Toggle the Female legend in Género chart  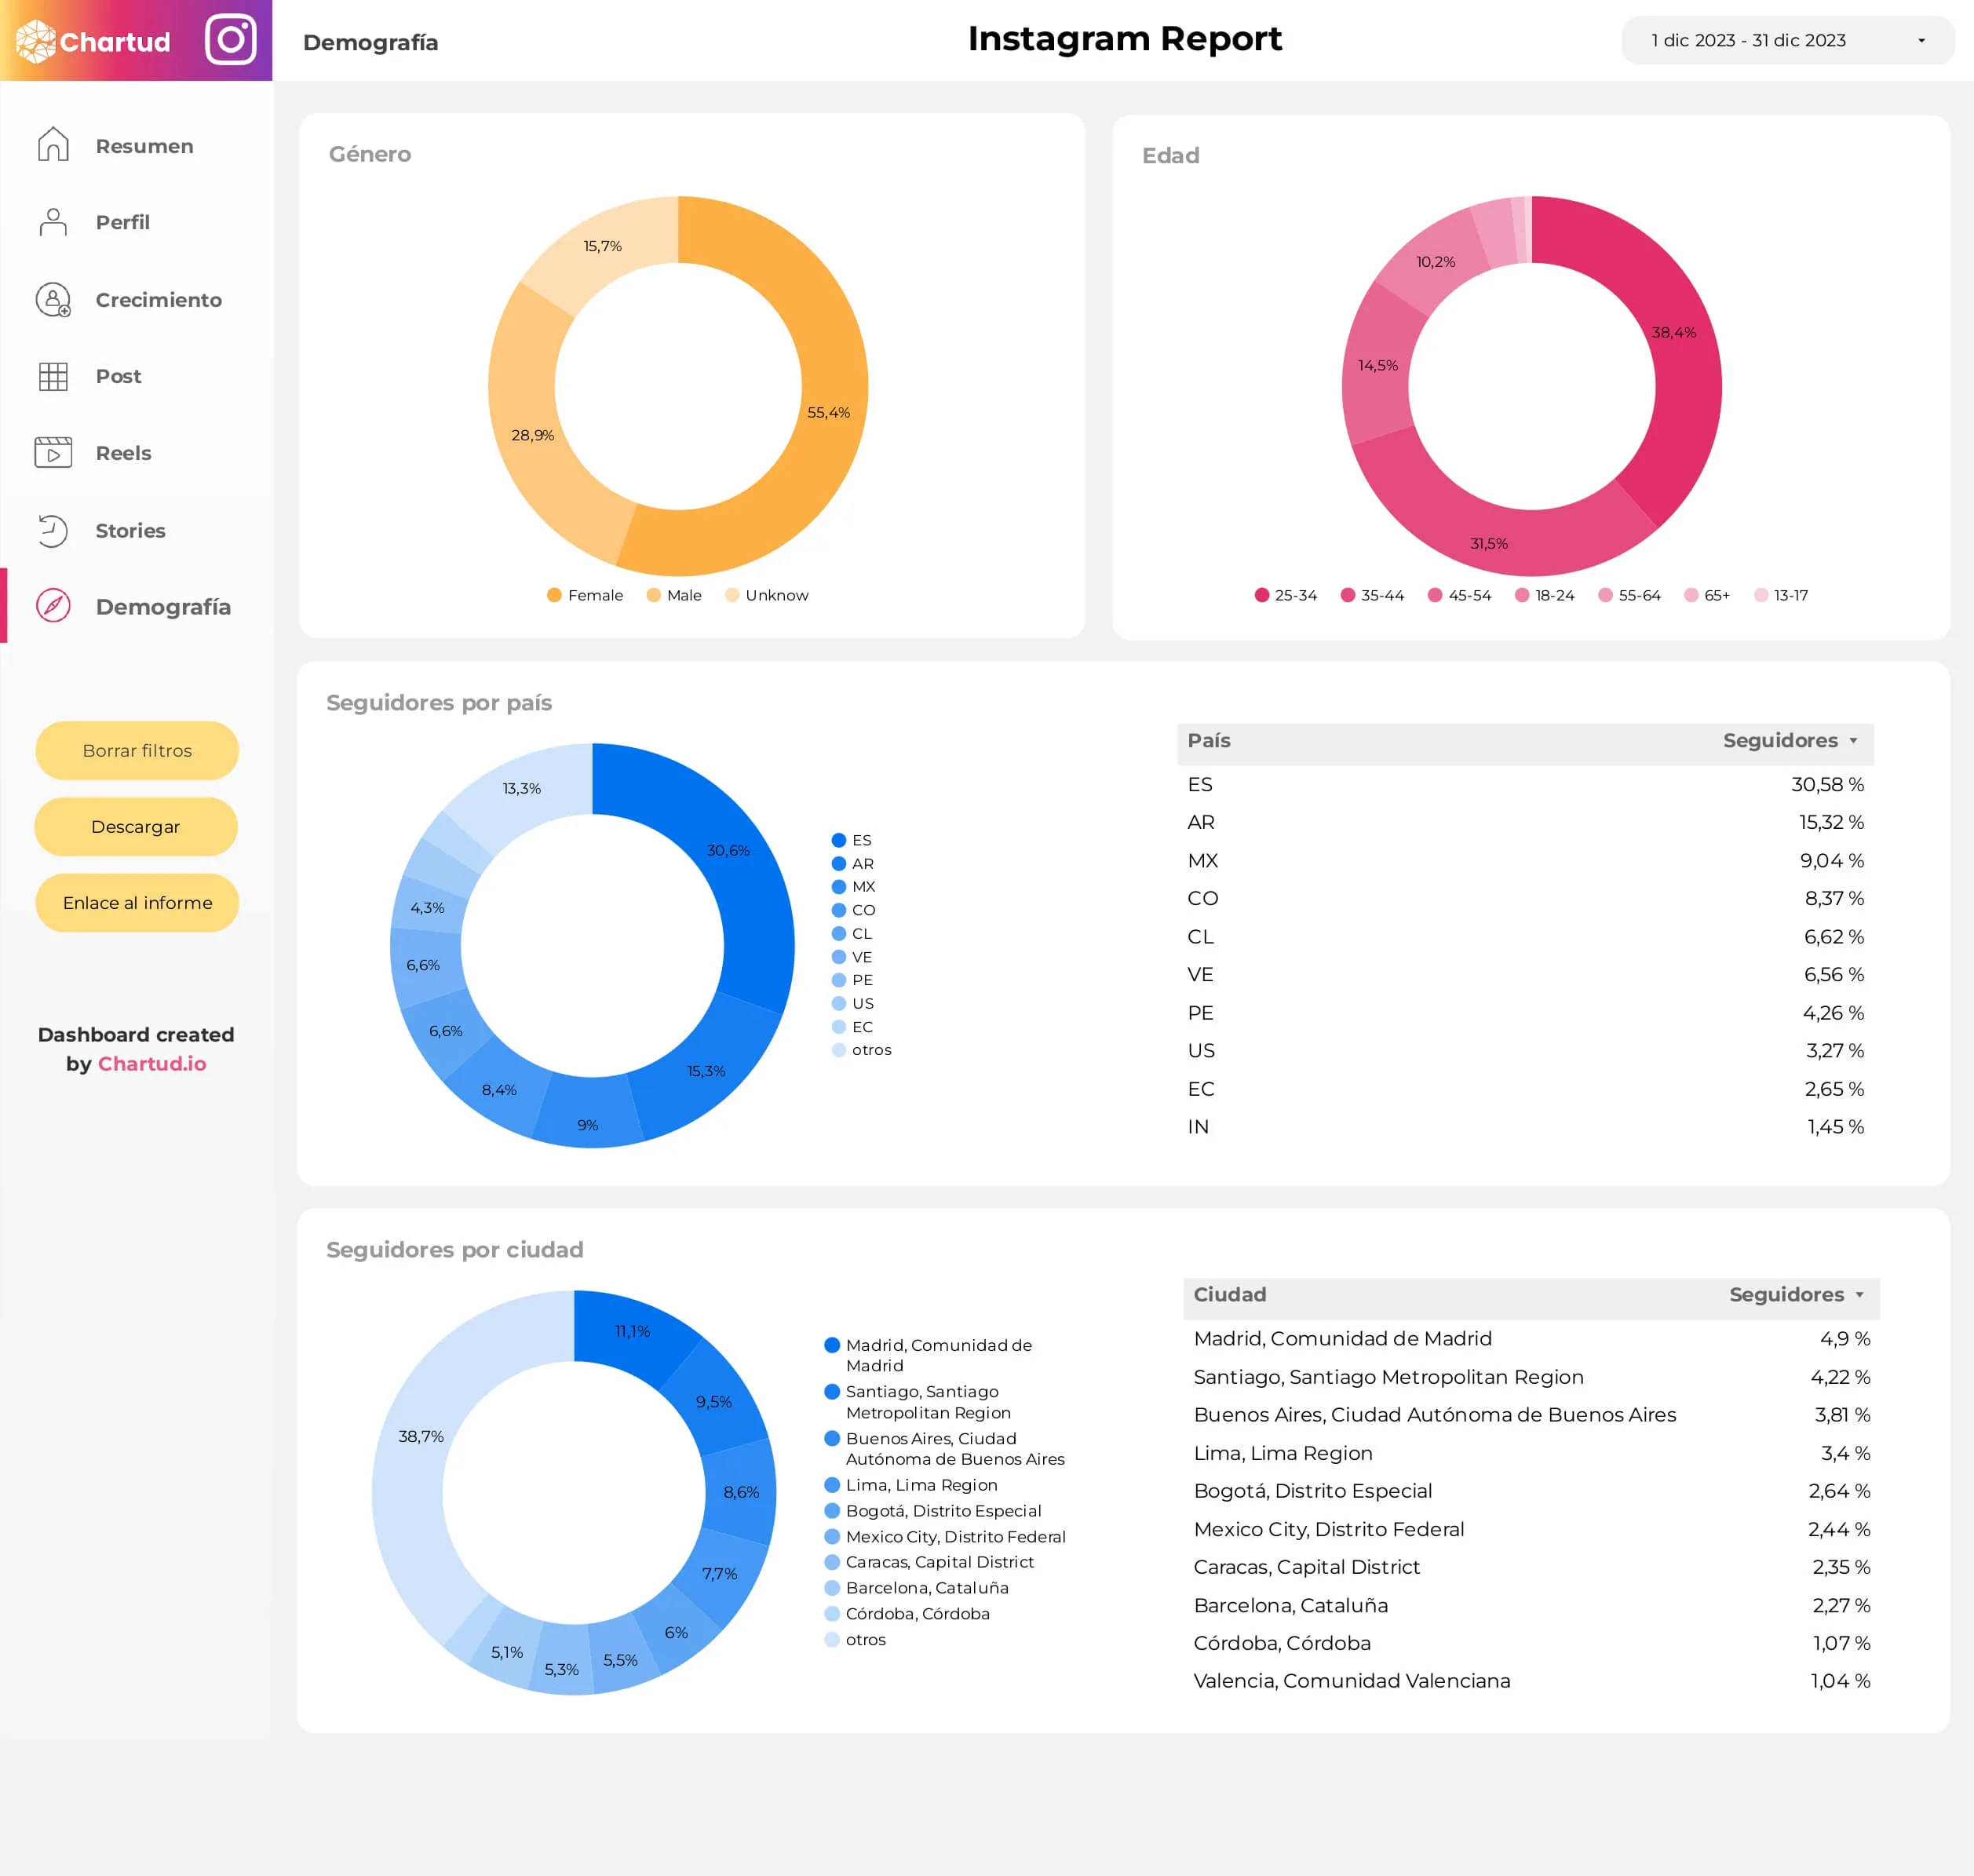(x=585, y=594)
